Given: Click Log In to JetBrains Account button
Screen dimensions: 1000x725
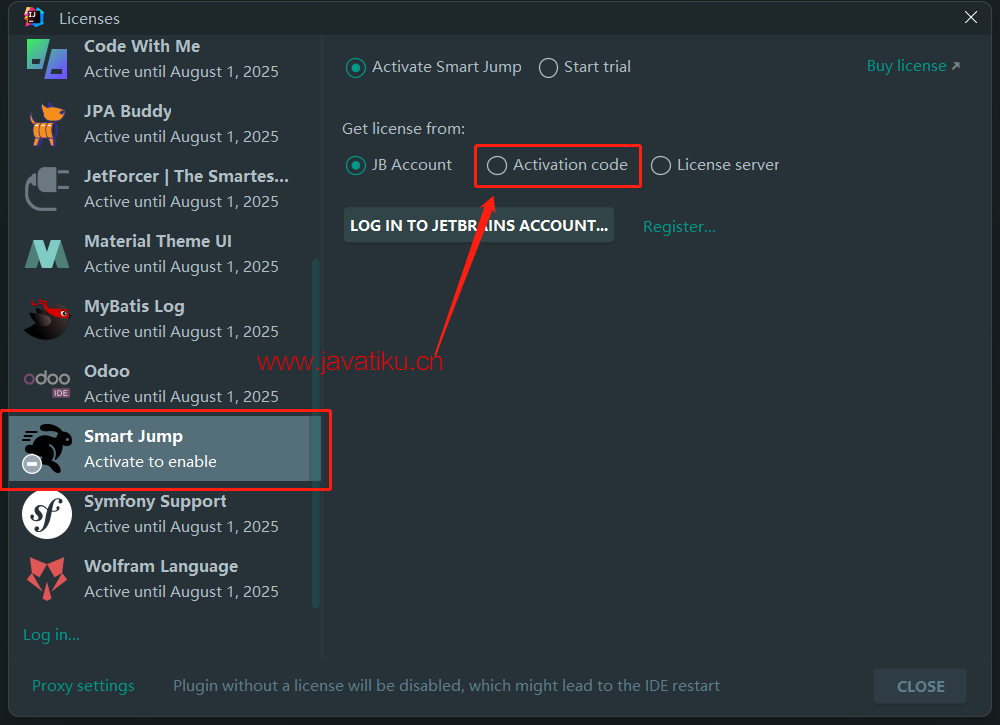Looking at the screenshot, I should (x=479, y=225).
